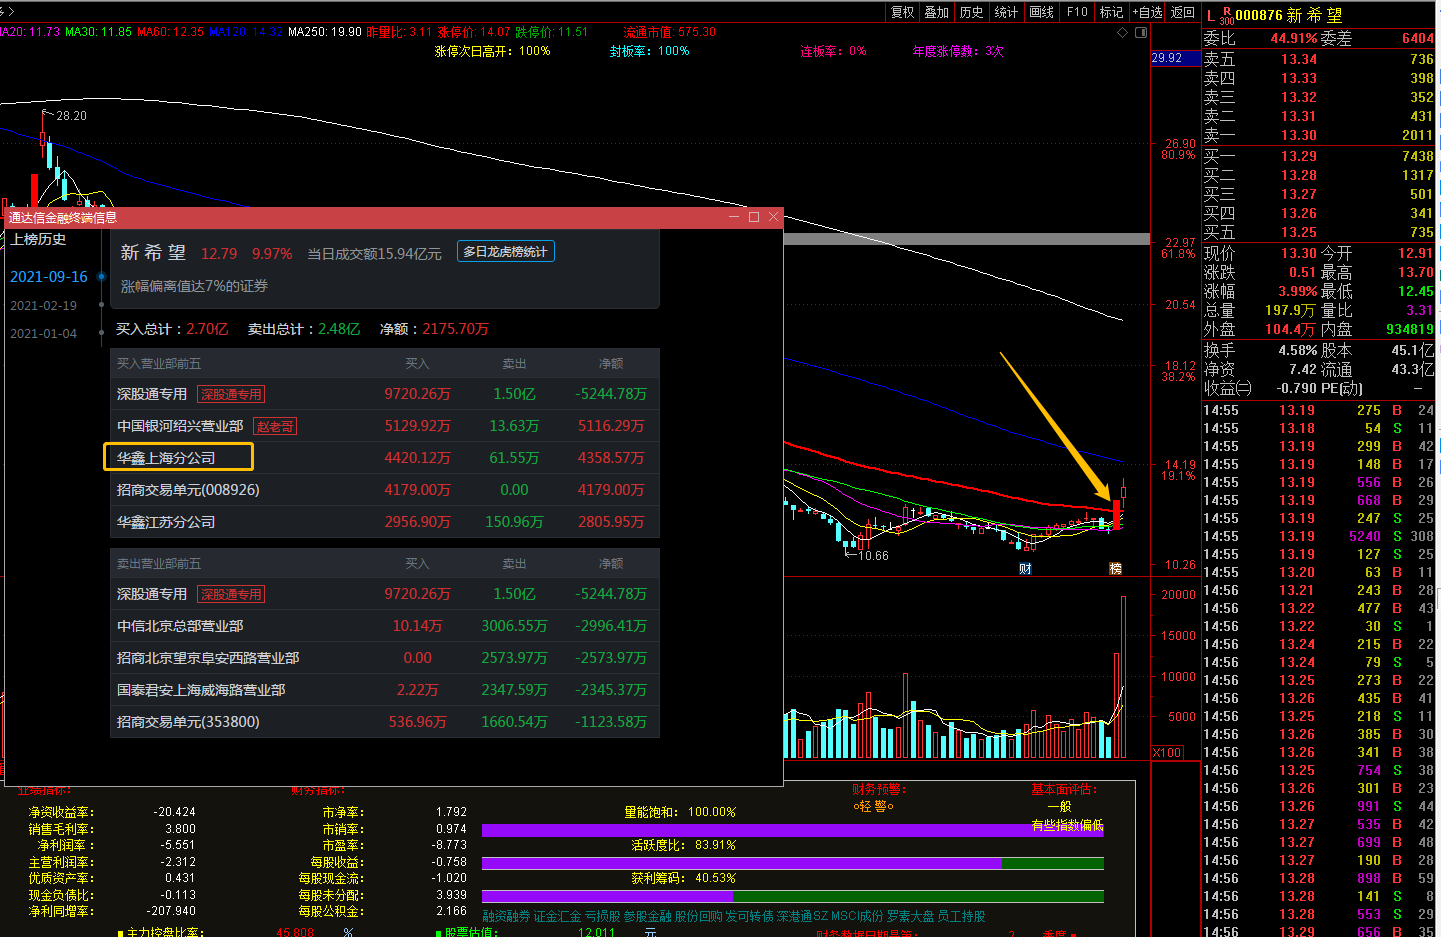Open the 历史 toolbar item
Screen dimensions: 1441x937
click(x=971, y=12)
